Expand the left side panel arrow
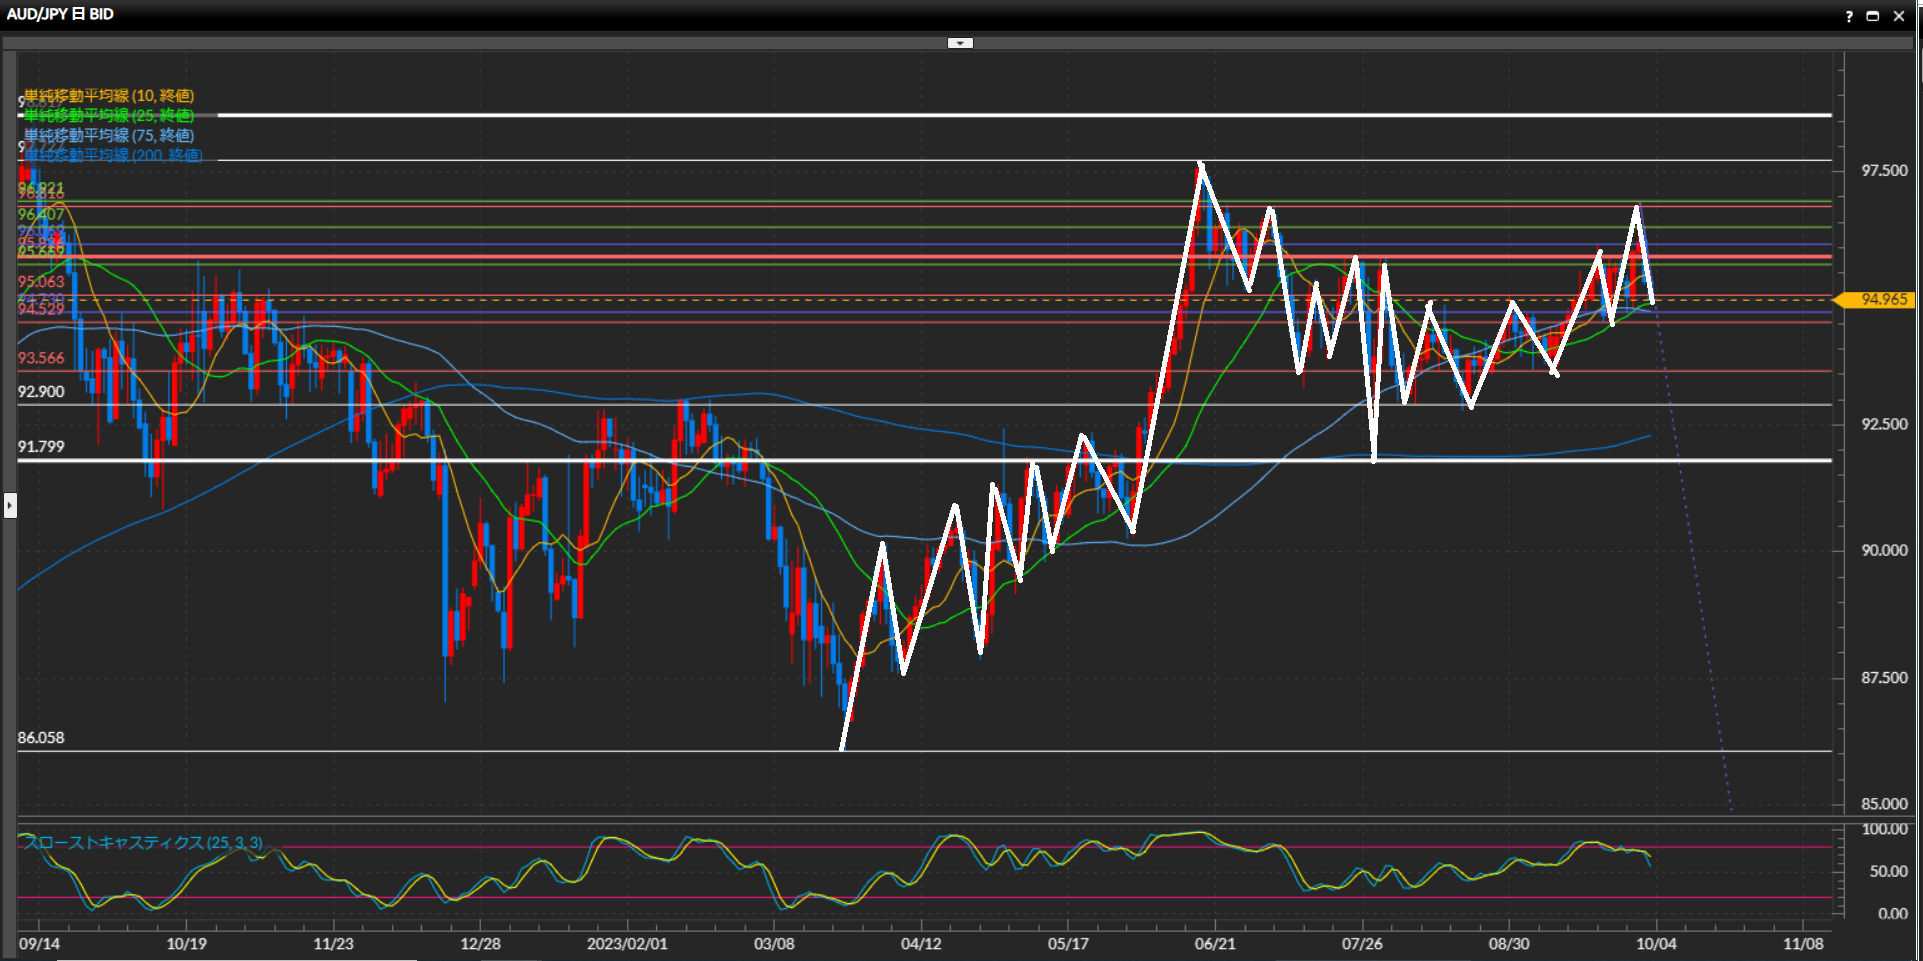The height and width of the screenshot is (961, 1923). click(x=10, y=505)
